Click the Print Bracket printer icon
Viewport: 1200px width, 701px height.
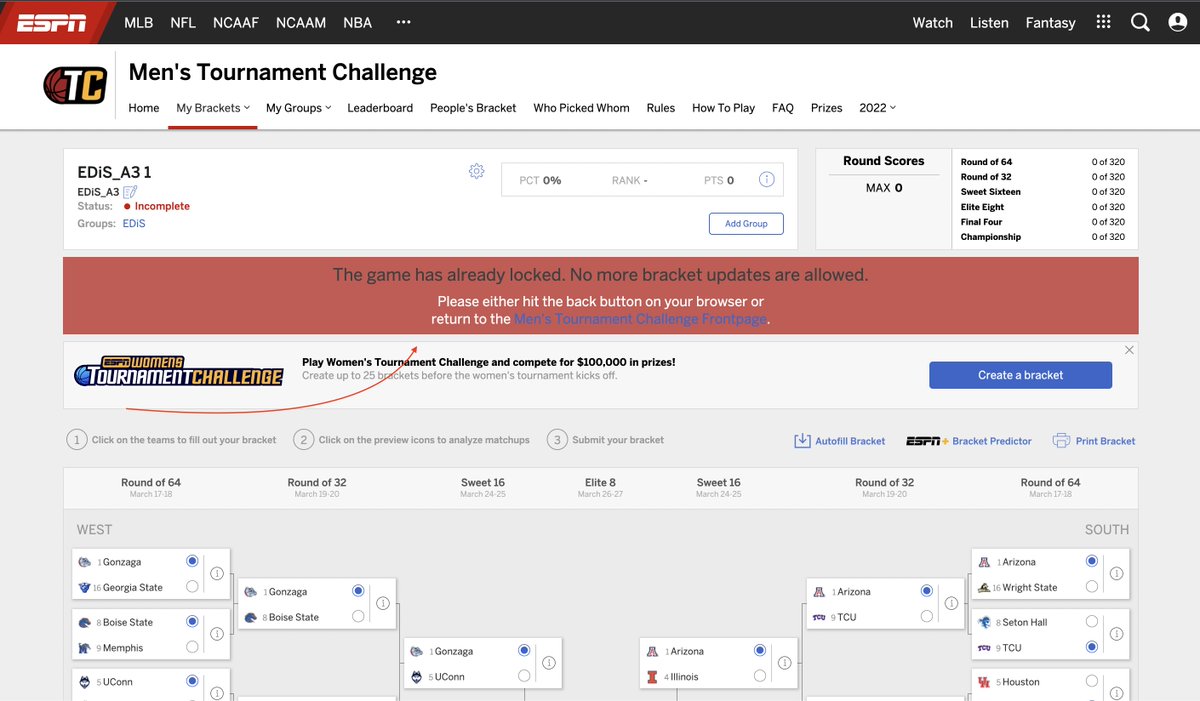[1061, 441]
